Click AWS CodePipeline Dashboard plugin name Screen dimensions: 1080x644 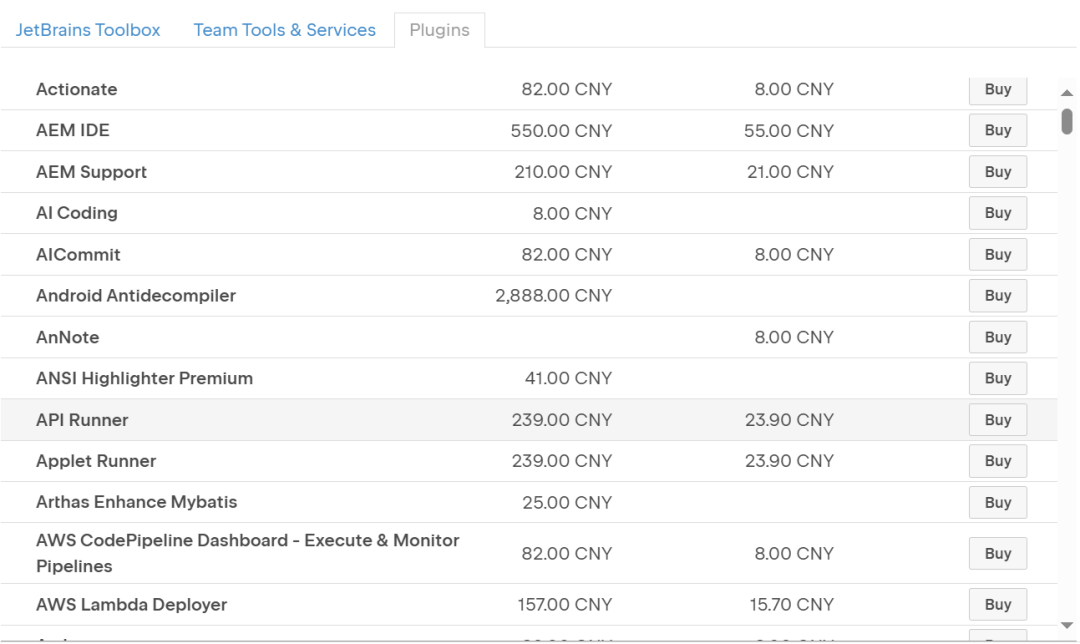[x=247, y=553]
